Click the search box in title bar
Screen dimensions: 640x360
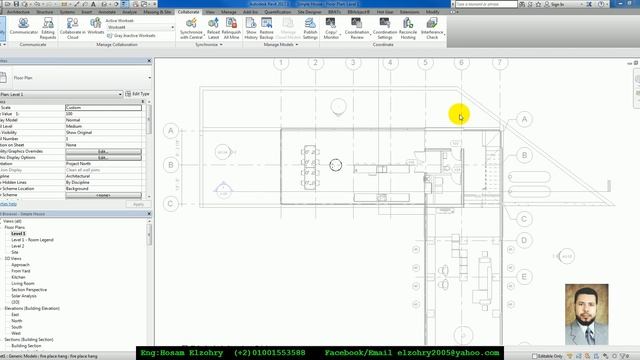(x=486, y=4)
